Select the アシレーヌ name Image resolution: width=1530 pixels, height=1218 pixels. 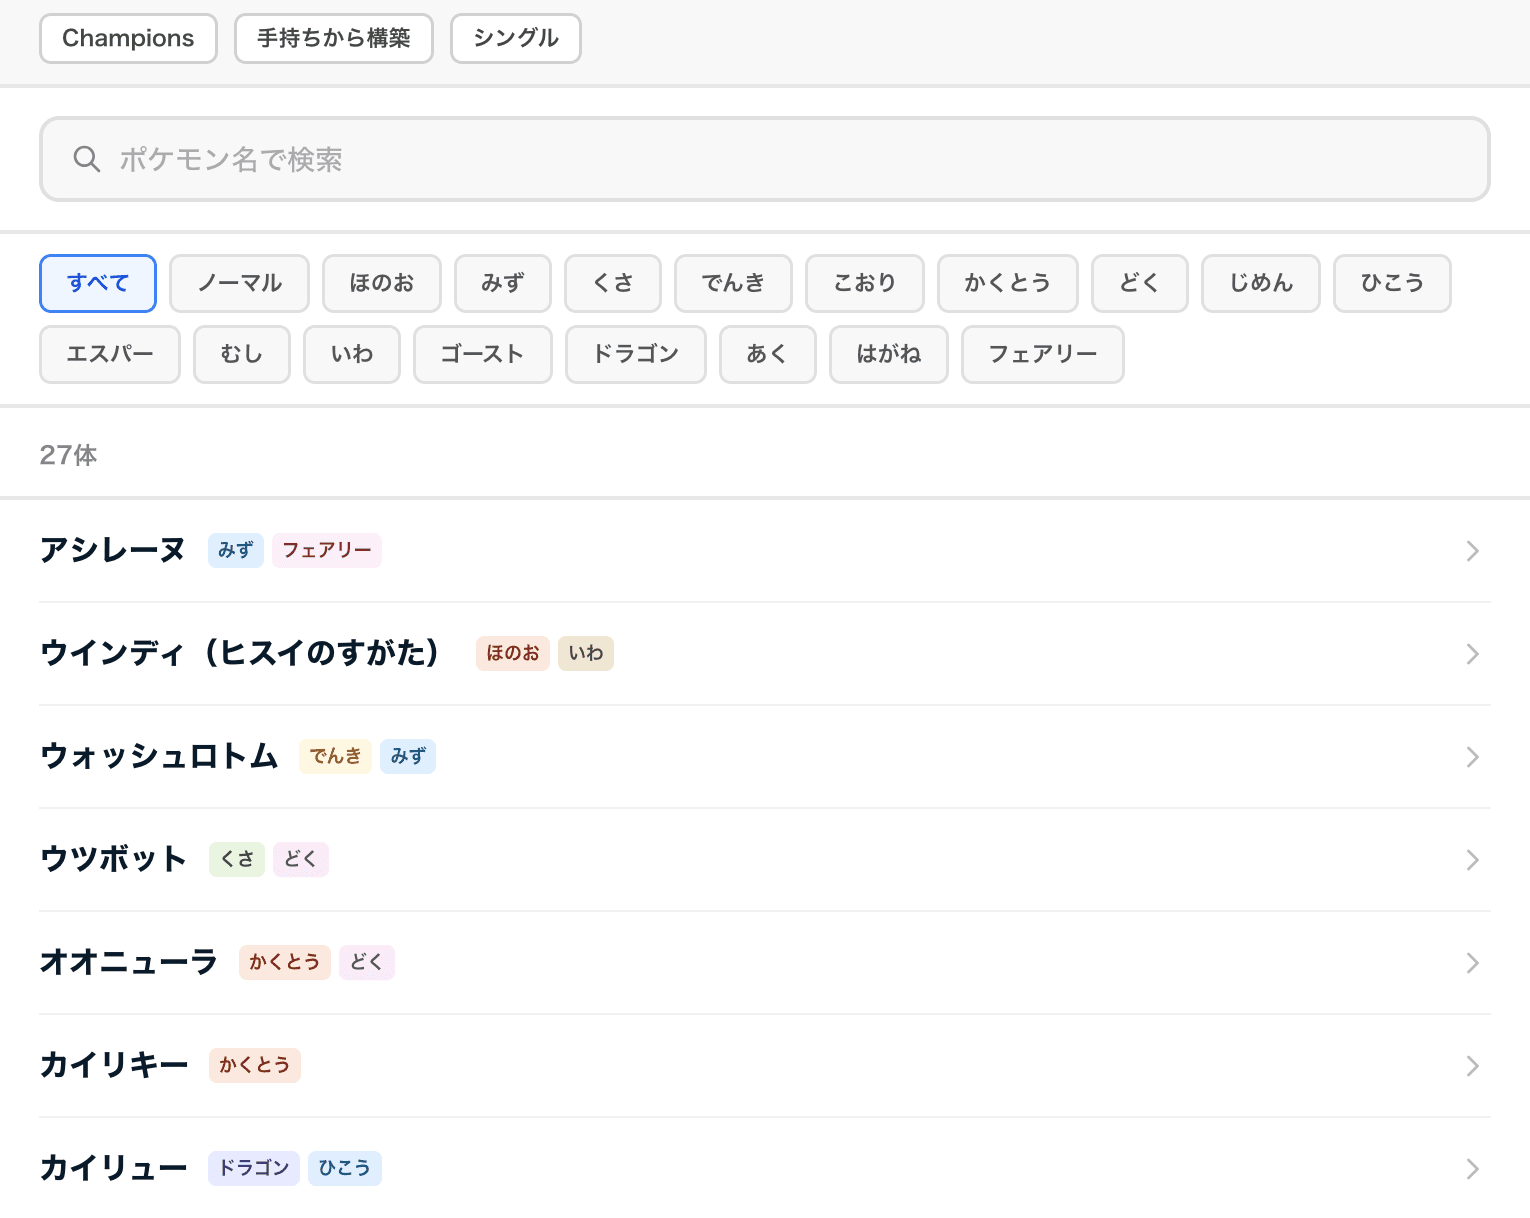113,550
